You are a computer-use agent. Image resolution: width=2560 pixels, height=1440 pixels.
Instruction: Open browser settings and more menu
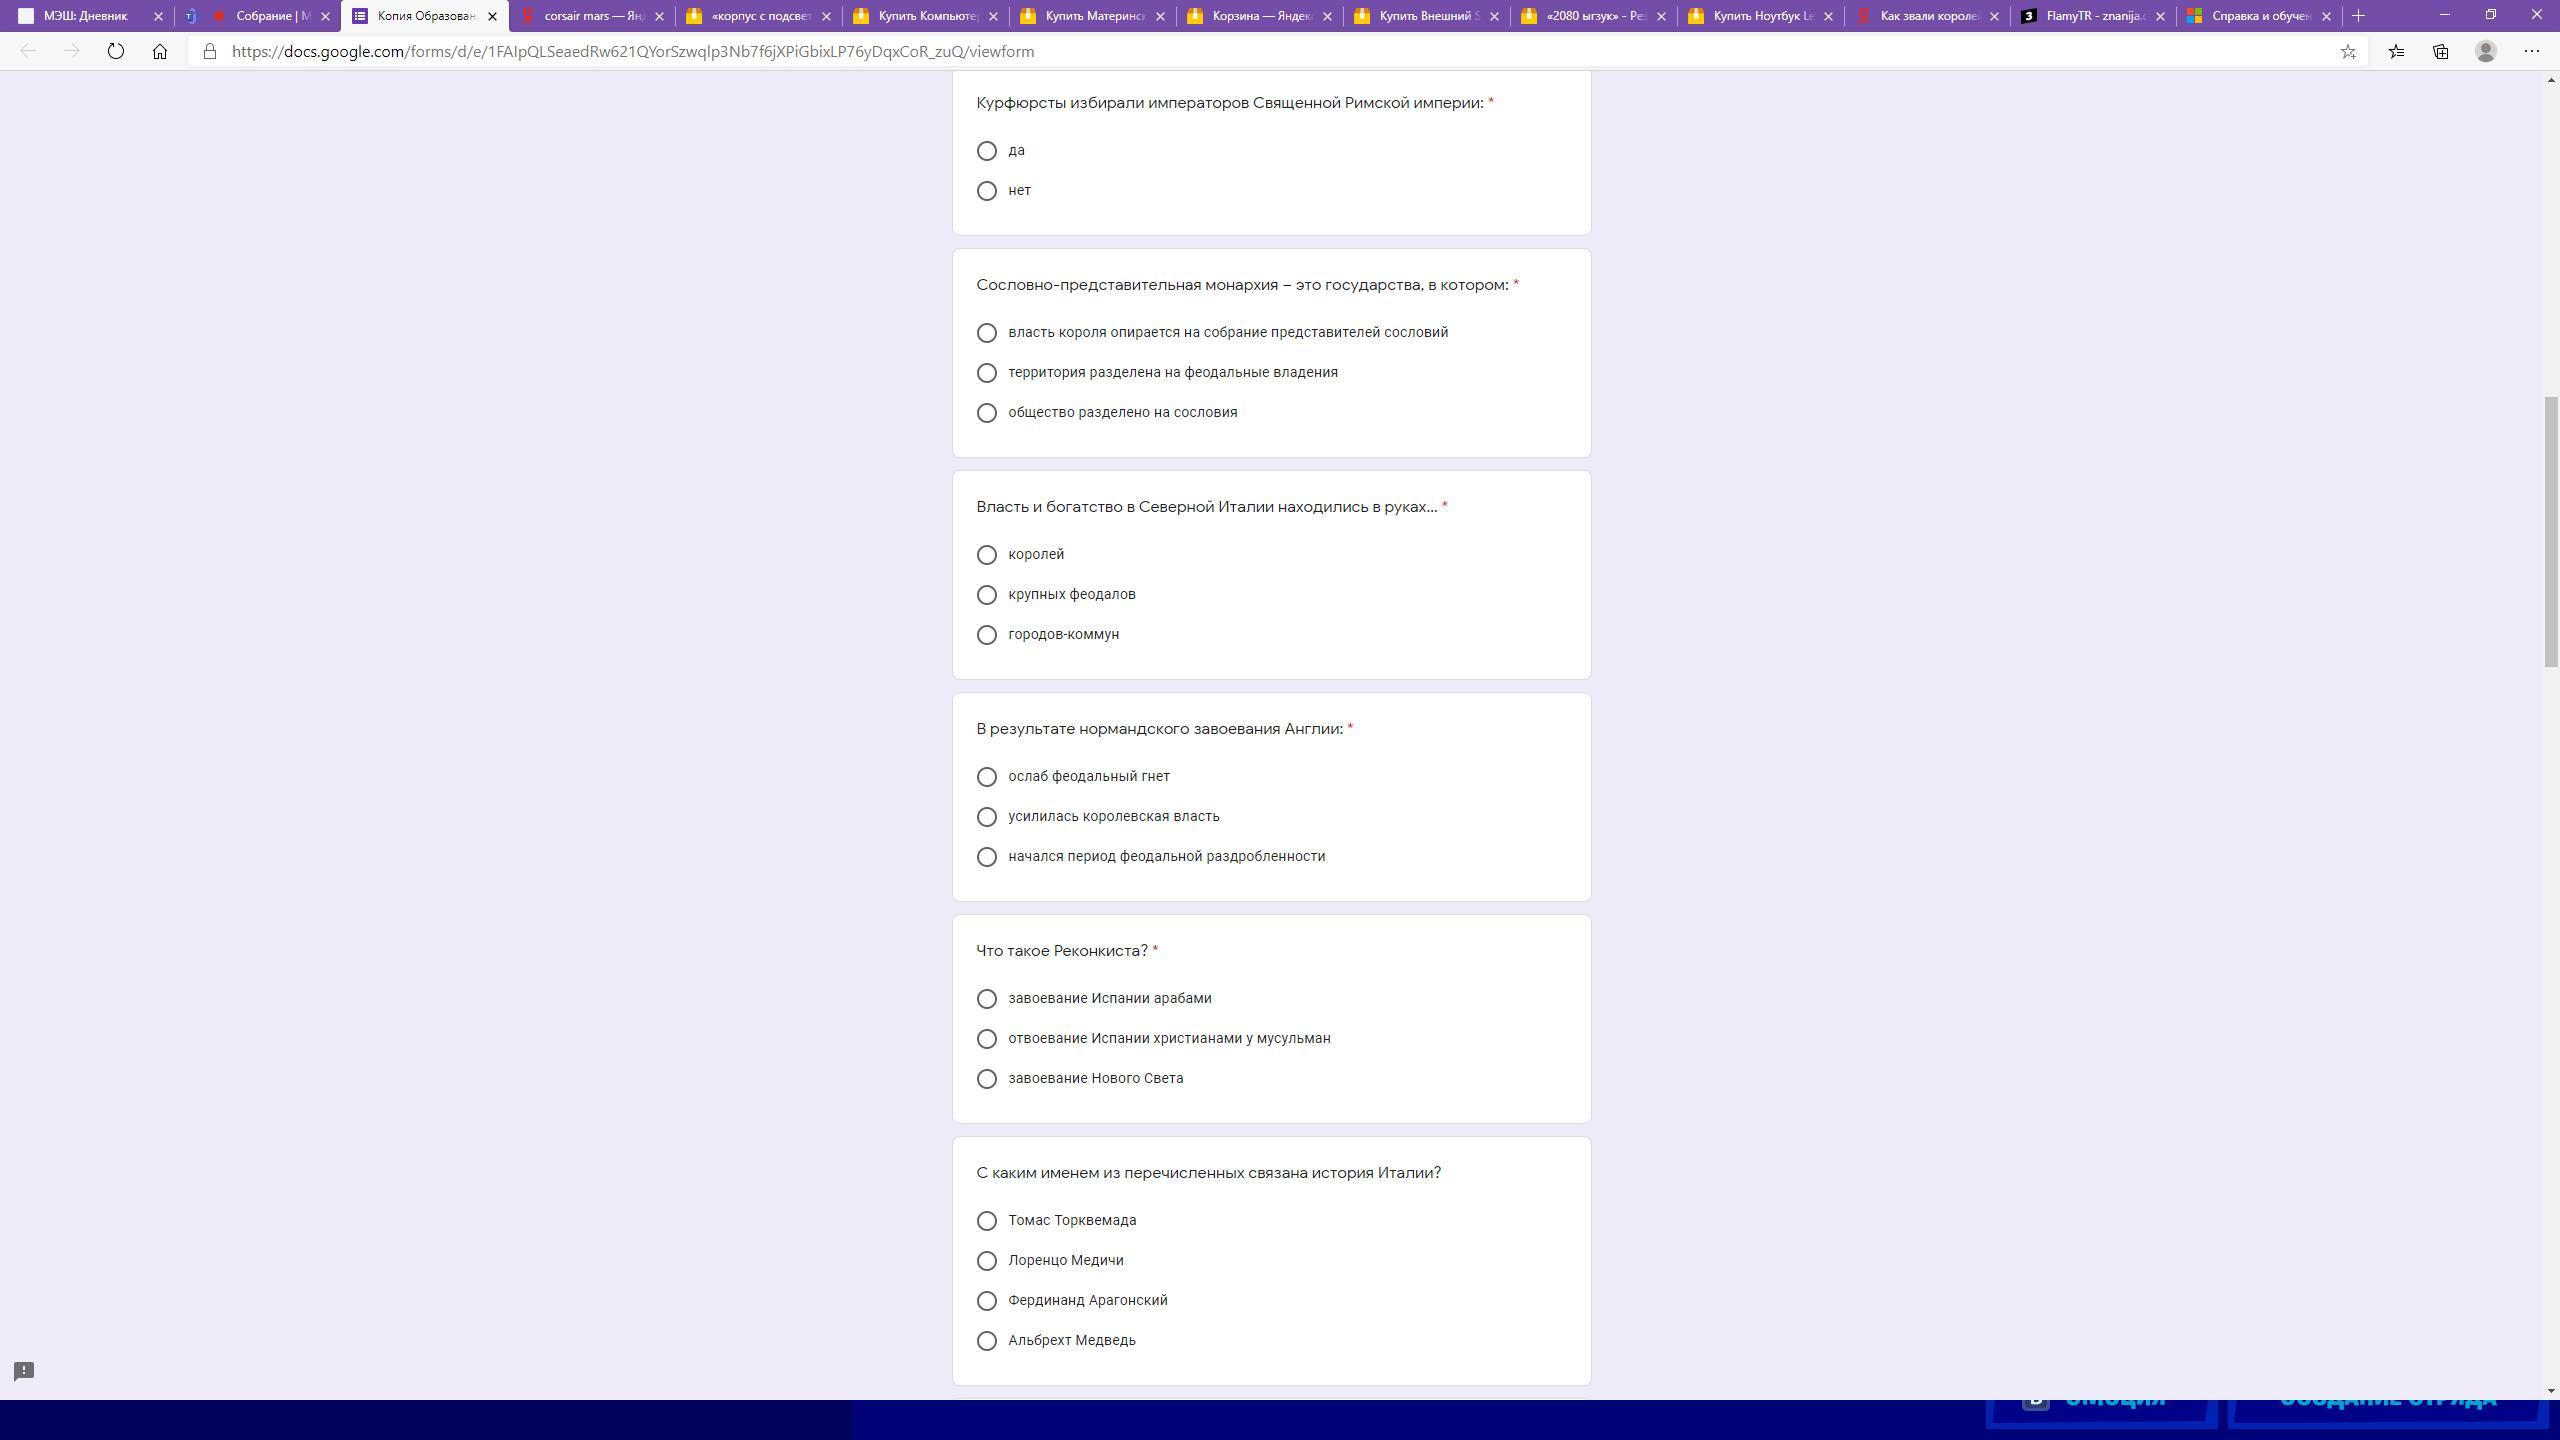click(2532, 51)
